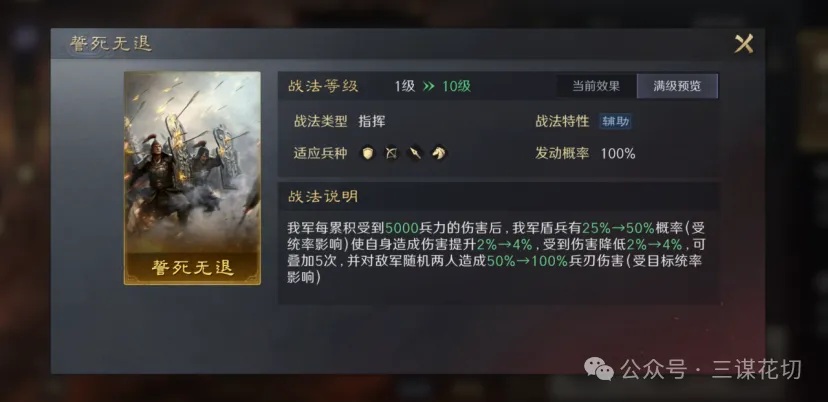Image resolution: width=828 pixels, height=402 pixels.
Task: Click the 10级 level value
Action: [x=456, y=86]
